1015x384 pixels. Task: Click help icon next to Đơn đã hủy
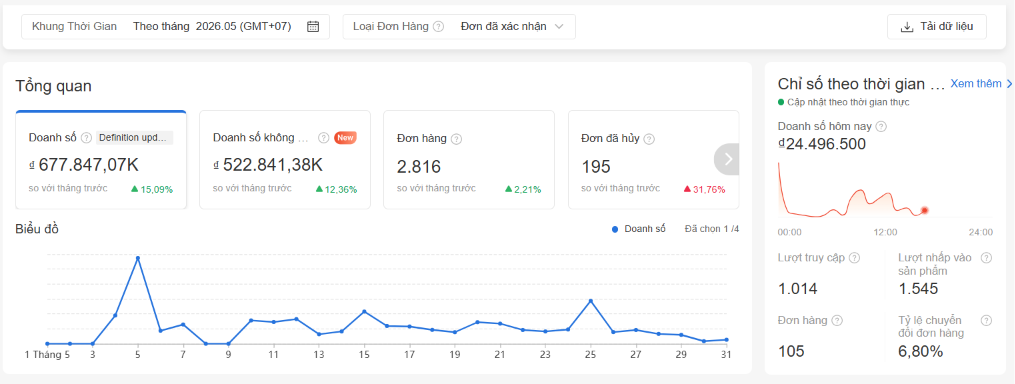point(649,139)
